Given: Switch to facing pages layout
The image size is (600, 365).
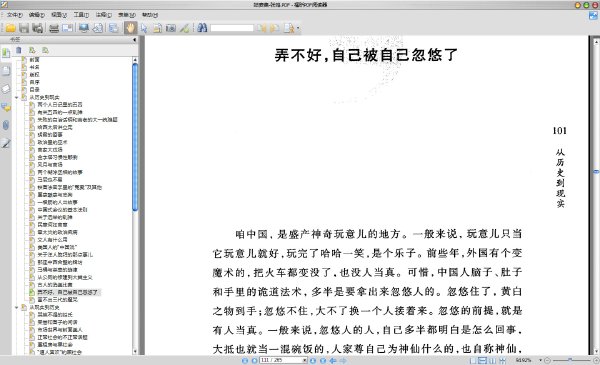Looking at the screenshot, I should pos(492,360).
